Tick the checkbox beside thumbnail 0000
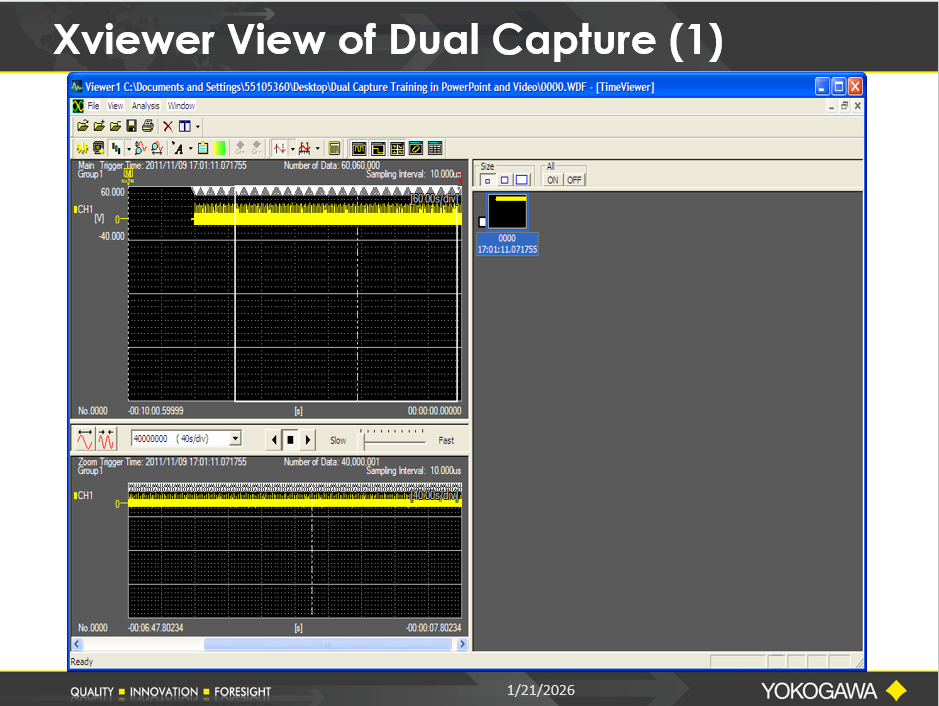The image size is (939, 706). [482, 222]
